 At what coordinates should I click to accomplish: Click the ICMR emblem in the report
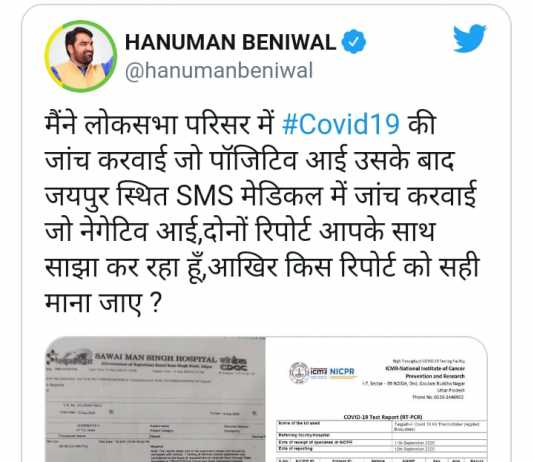pos(299,372)
